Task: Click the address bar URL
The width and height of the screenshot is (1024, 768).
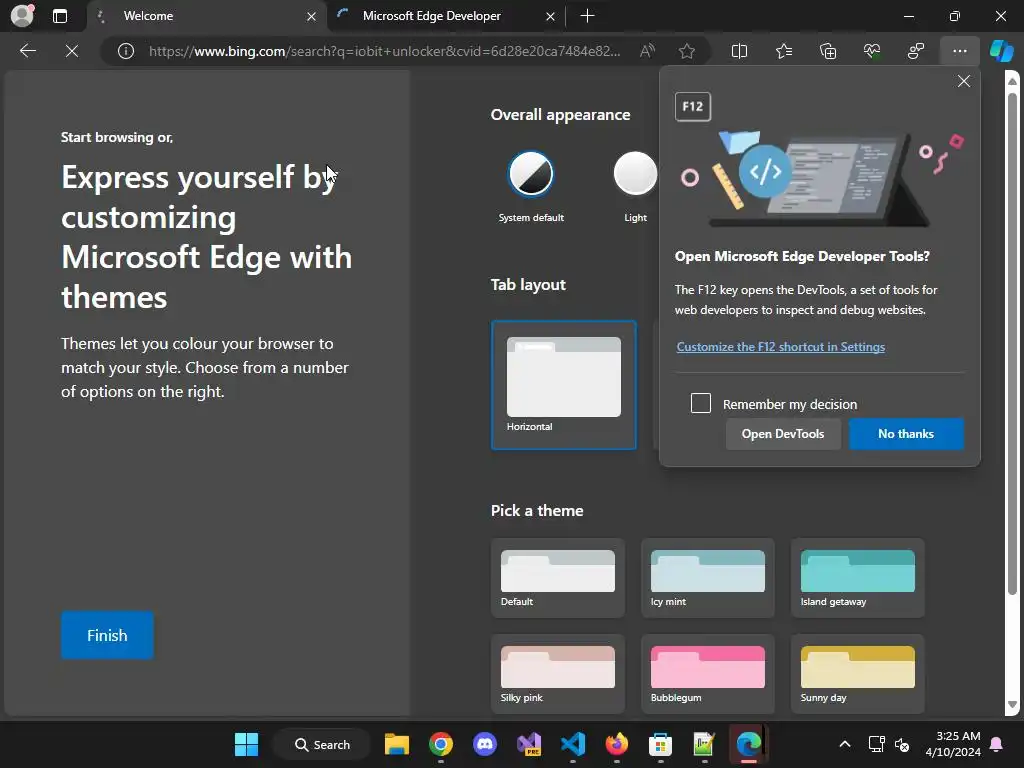Action: (384, 51)
